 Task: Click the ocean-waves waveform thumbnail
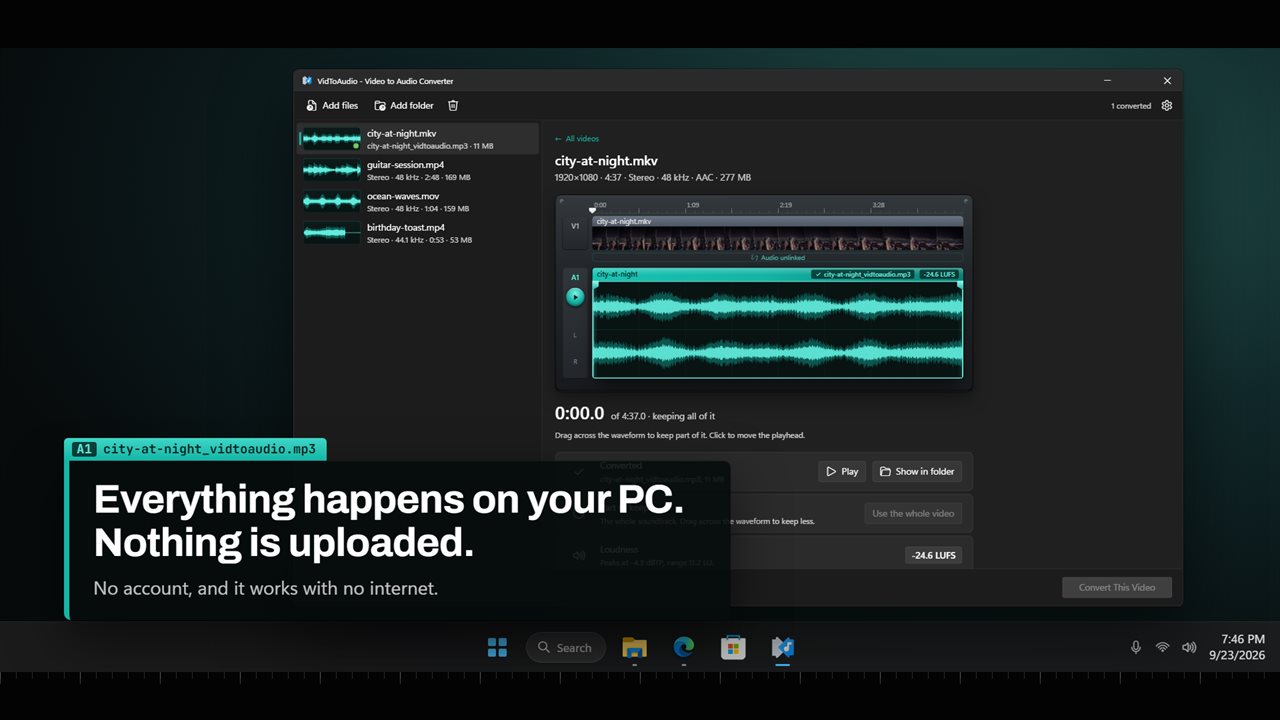[331, 201]
